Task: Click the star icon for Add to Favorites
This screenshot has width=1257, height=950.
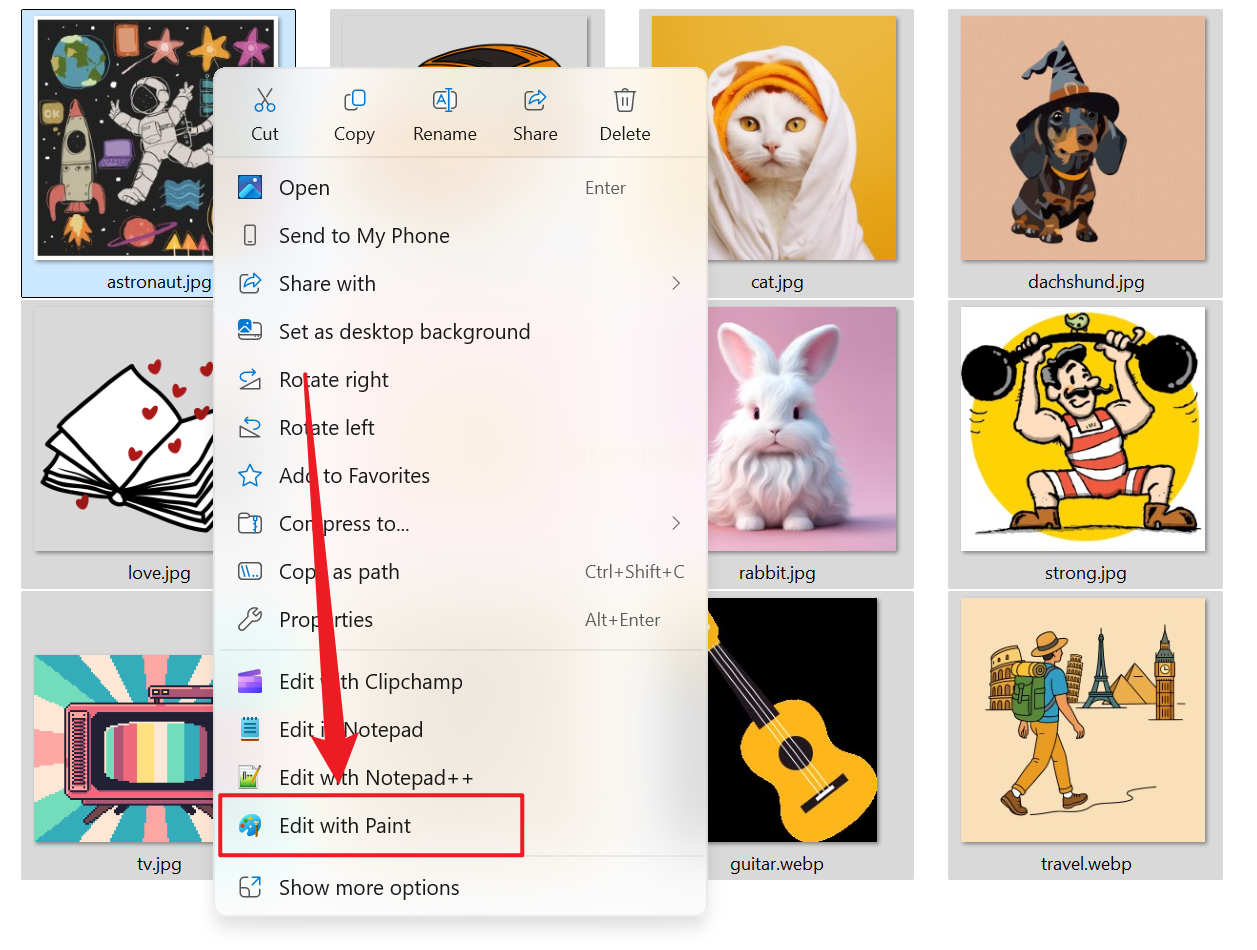Action: click(x=250, y=475)
